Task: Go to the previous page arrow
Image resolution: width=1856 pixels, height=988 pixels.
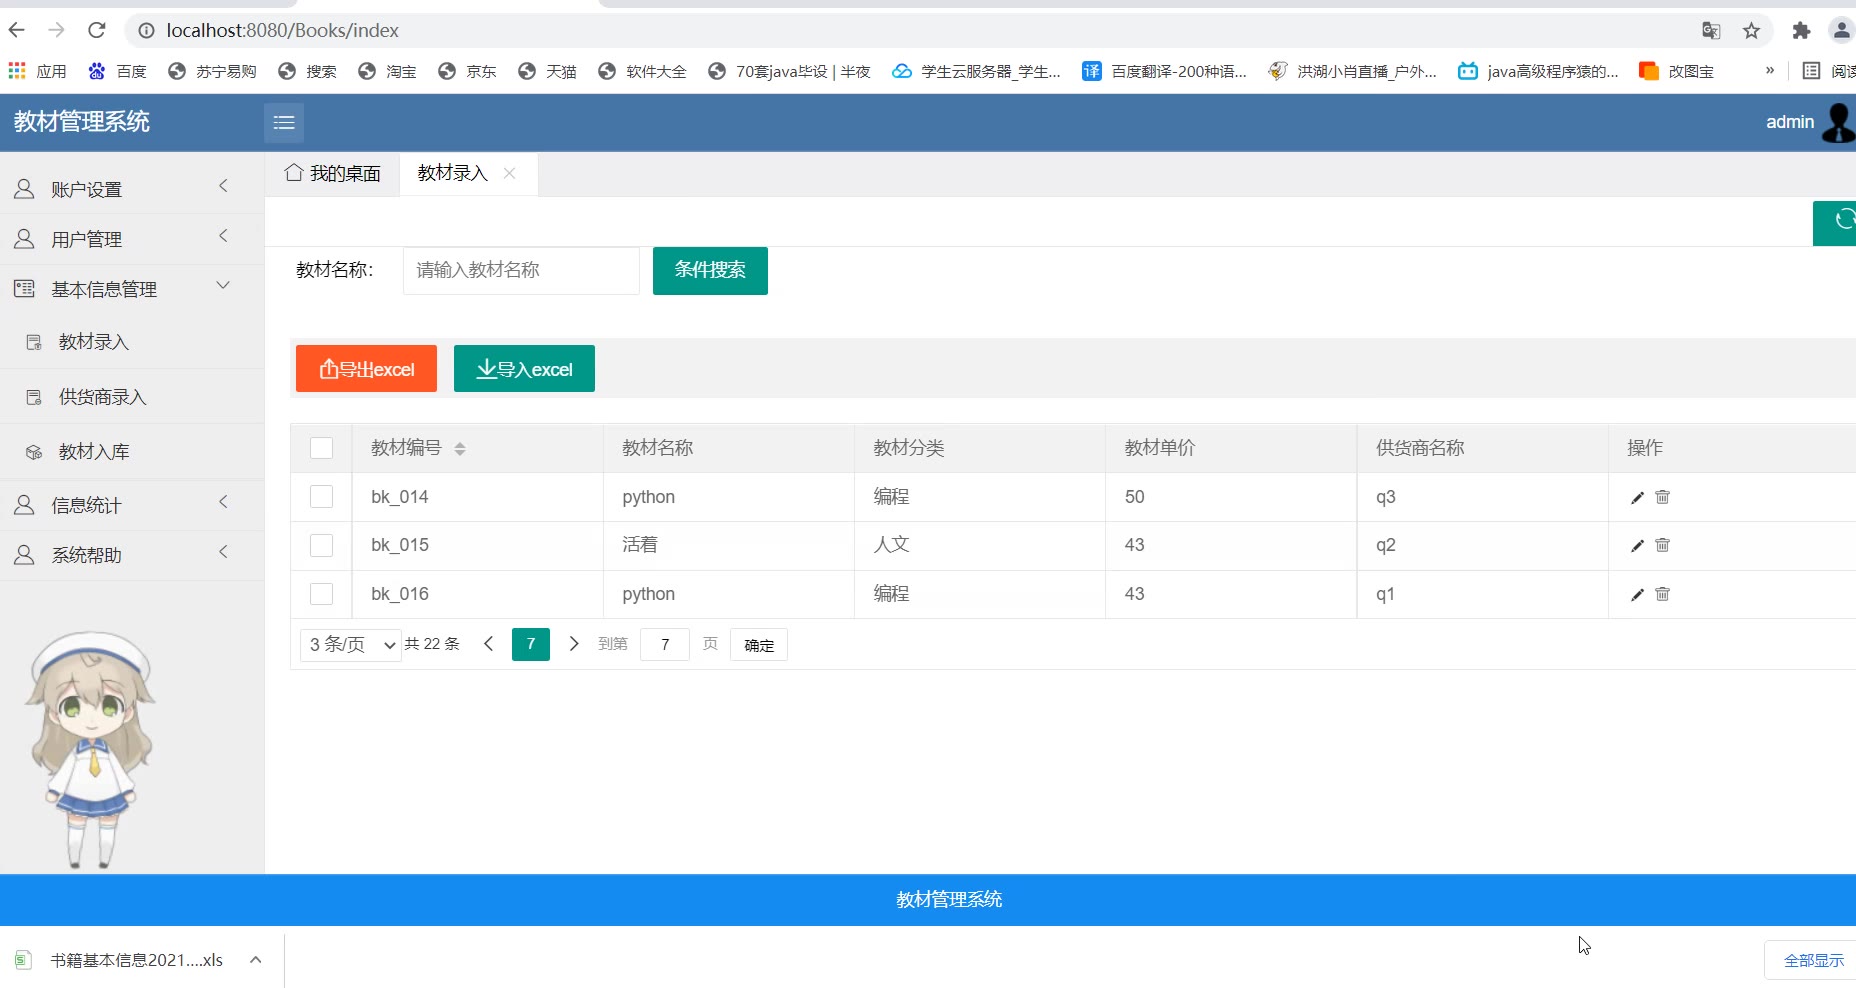Action: [x=489, y=644]
